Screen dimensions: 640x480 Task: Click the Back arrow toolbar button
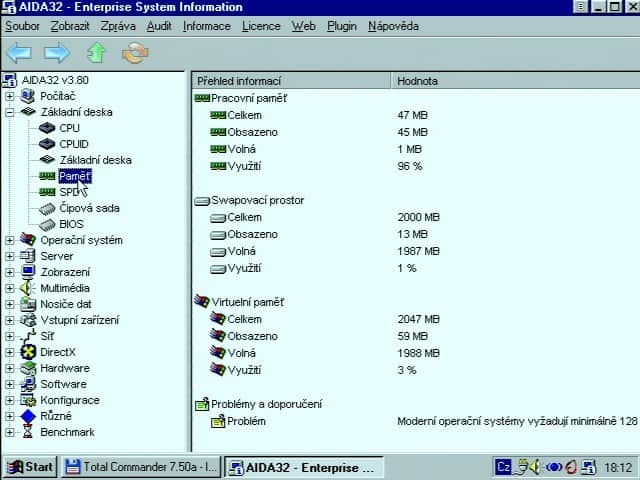[19, 53]
